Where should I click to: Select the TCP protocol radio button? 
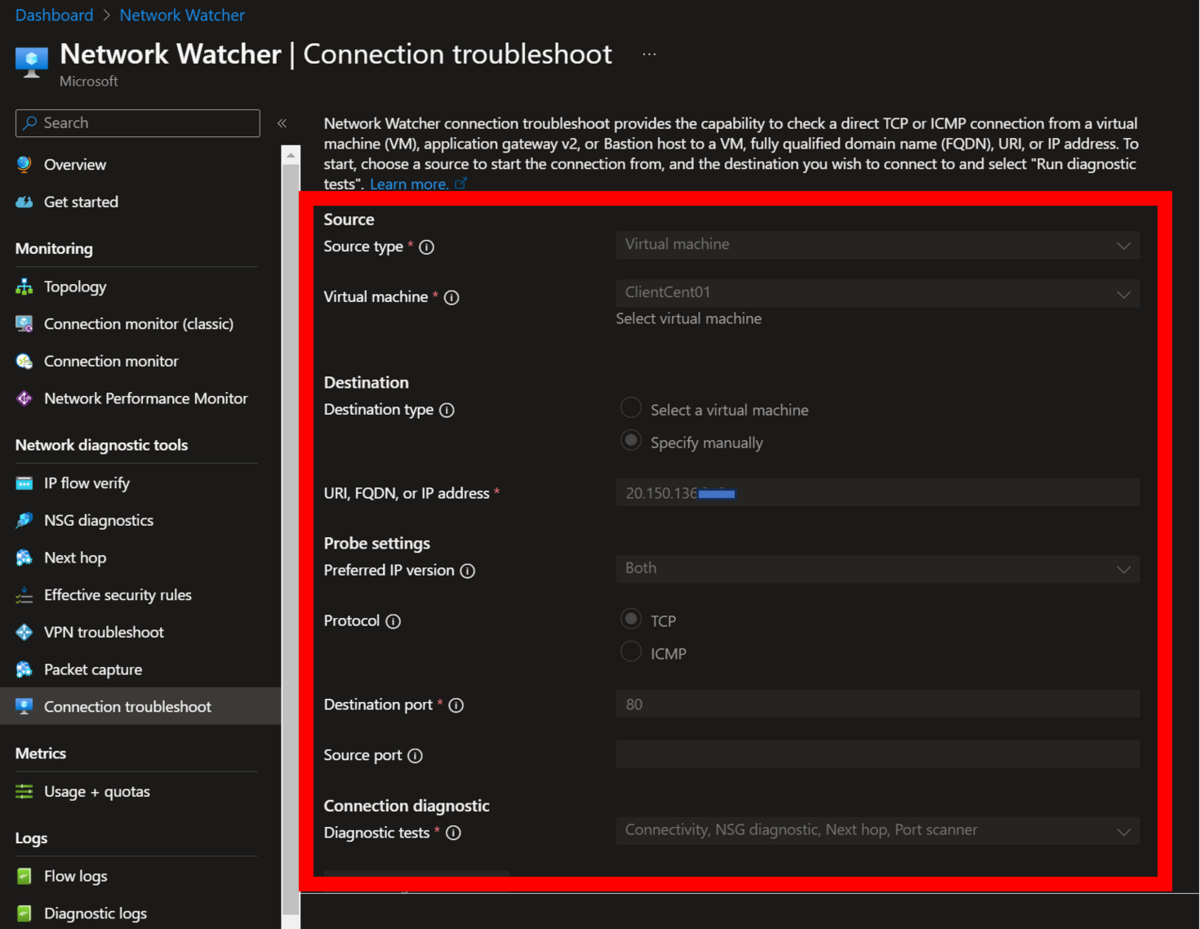tap(631, 619)
